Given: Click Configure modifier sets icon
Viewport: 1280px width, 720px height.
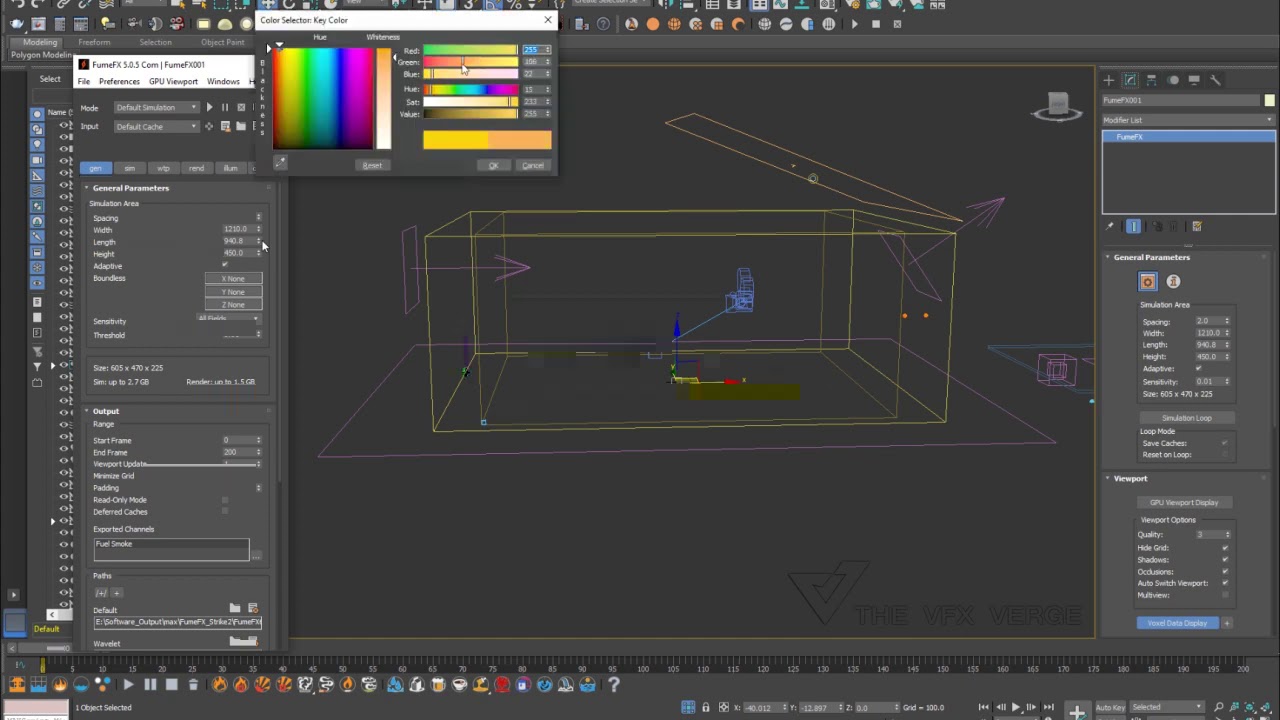Looking at the screenshot, I should (1197, 227).
